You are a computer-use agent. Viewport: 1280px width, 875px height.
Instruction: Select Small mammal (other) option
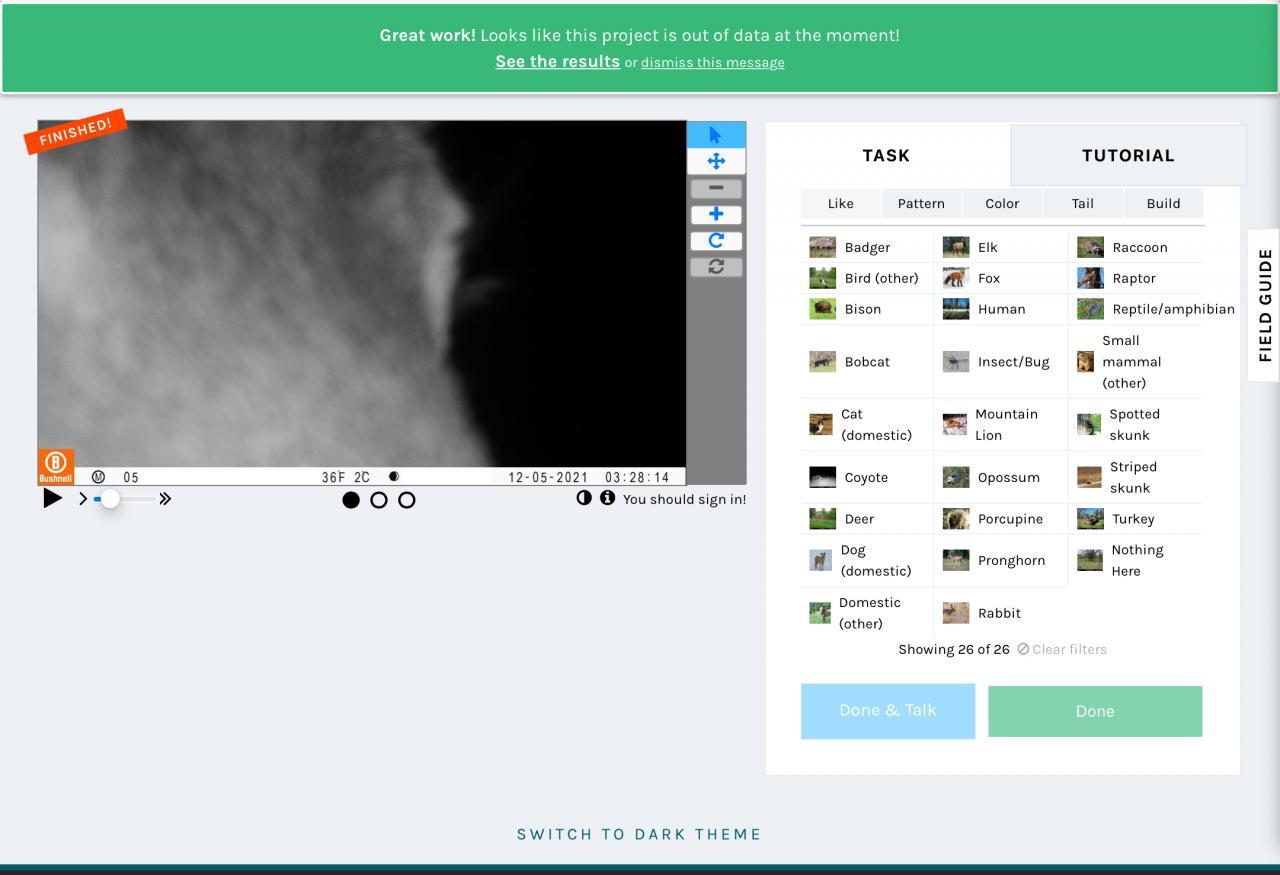tap(1135, 361)
